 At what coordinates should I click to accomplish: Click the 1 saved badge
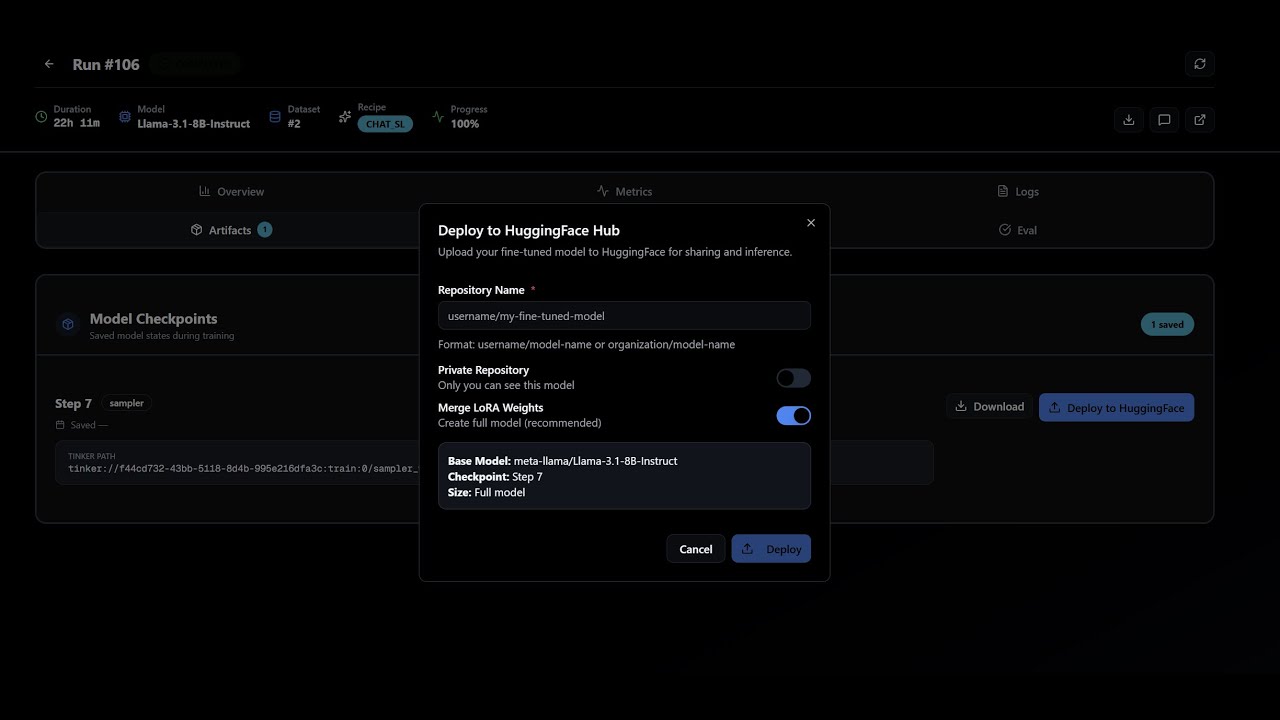[1167, 324]
